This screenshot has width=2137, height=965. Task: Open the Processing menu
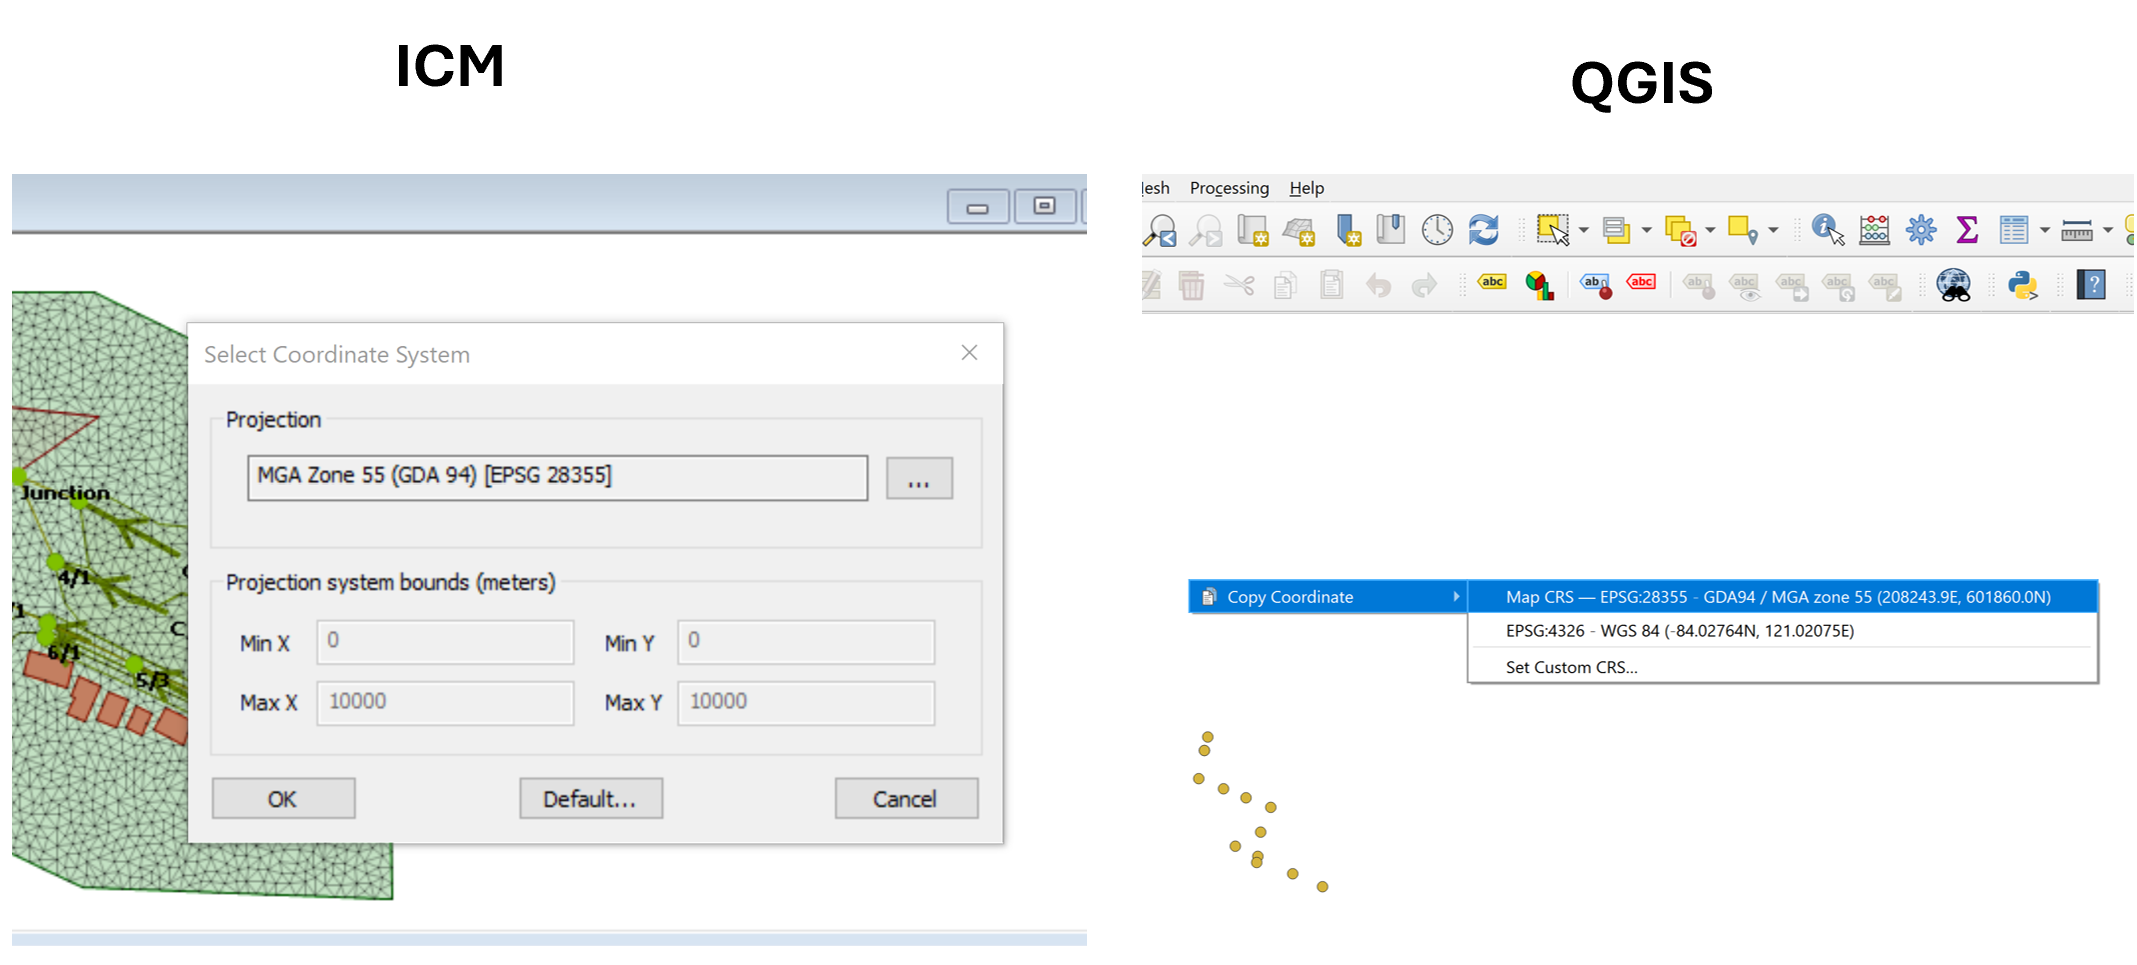1229,188
